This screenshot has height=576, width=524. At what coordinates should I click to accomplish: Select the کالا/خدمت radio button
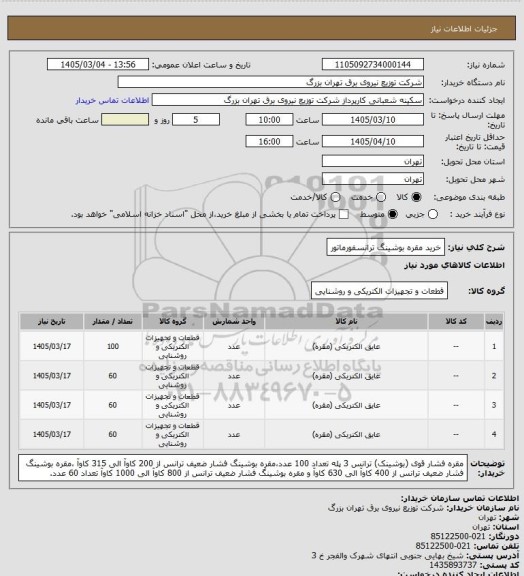(335, 197)
